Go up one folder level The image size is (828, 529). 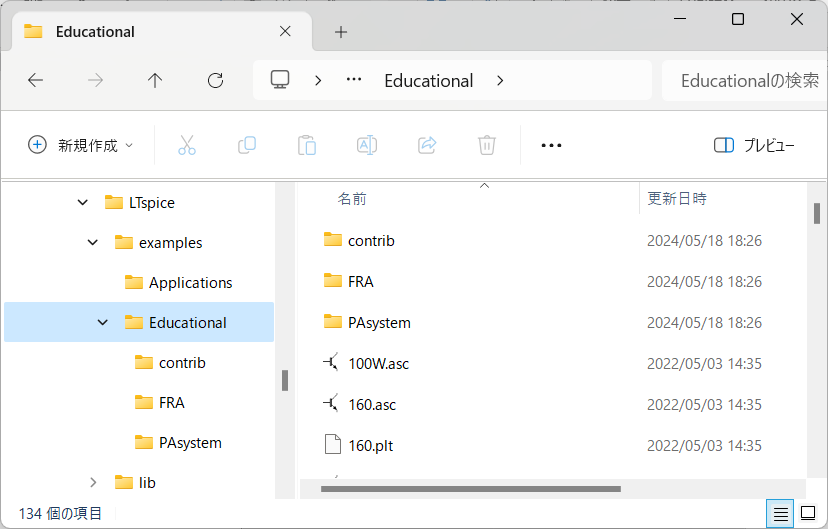coord(155,81)
